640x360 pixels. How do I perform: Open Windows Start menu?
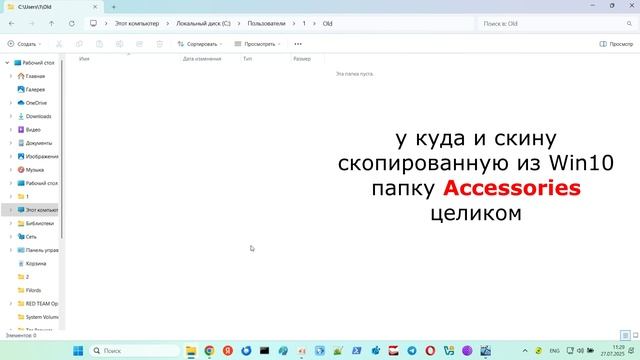(x=78, y=351)
